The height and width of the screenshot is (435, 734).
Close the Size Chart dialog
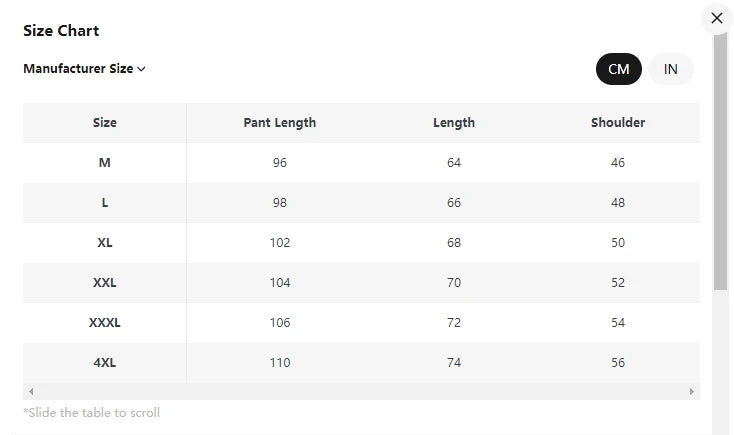pos(717,18)
